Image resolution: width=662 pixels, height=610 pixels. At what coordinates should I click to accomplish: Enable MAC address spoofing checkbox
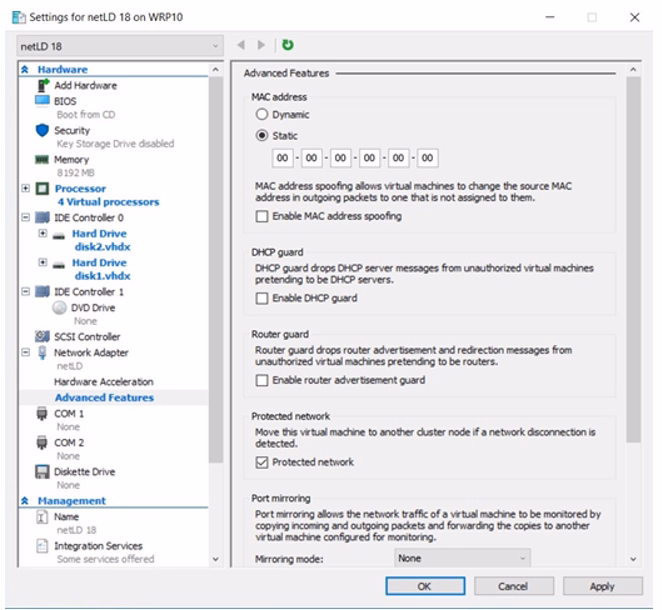262,216
